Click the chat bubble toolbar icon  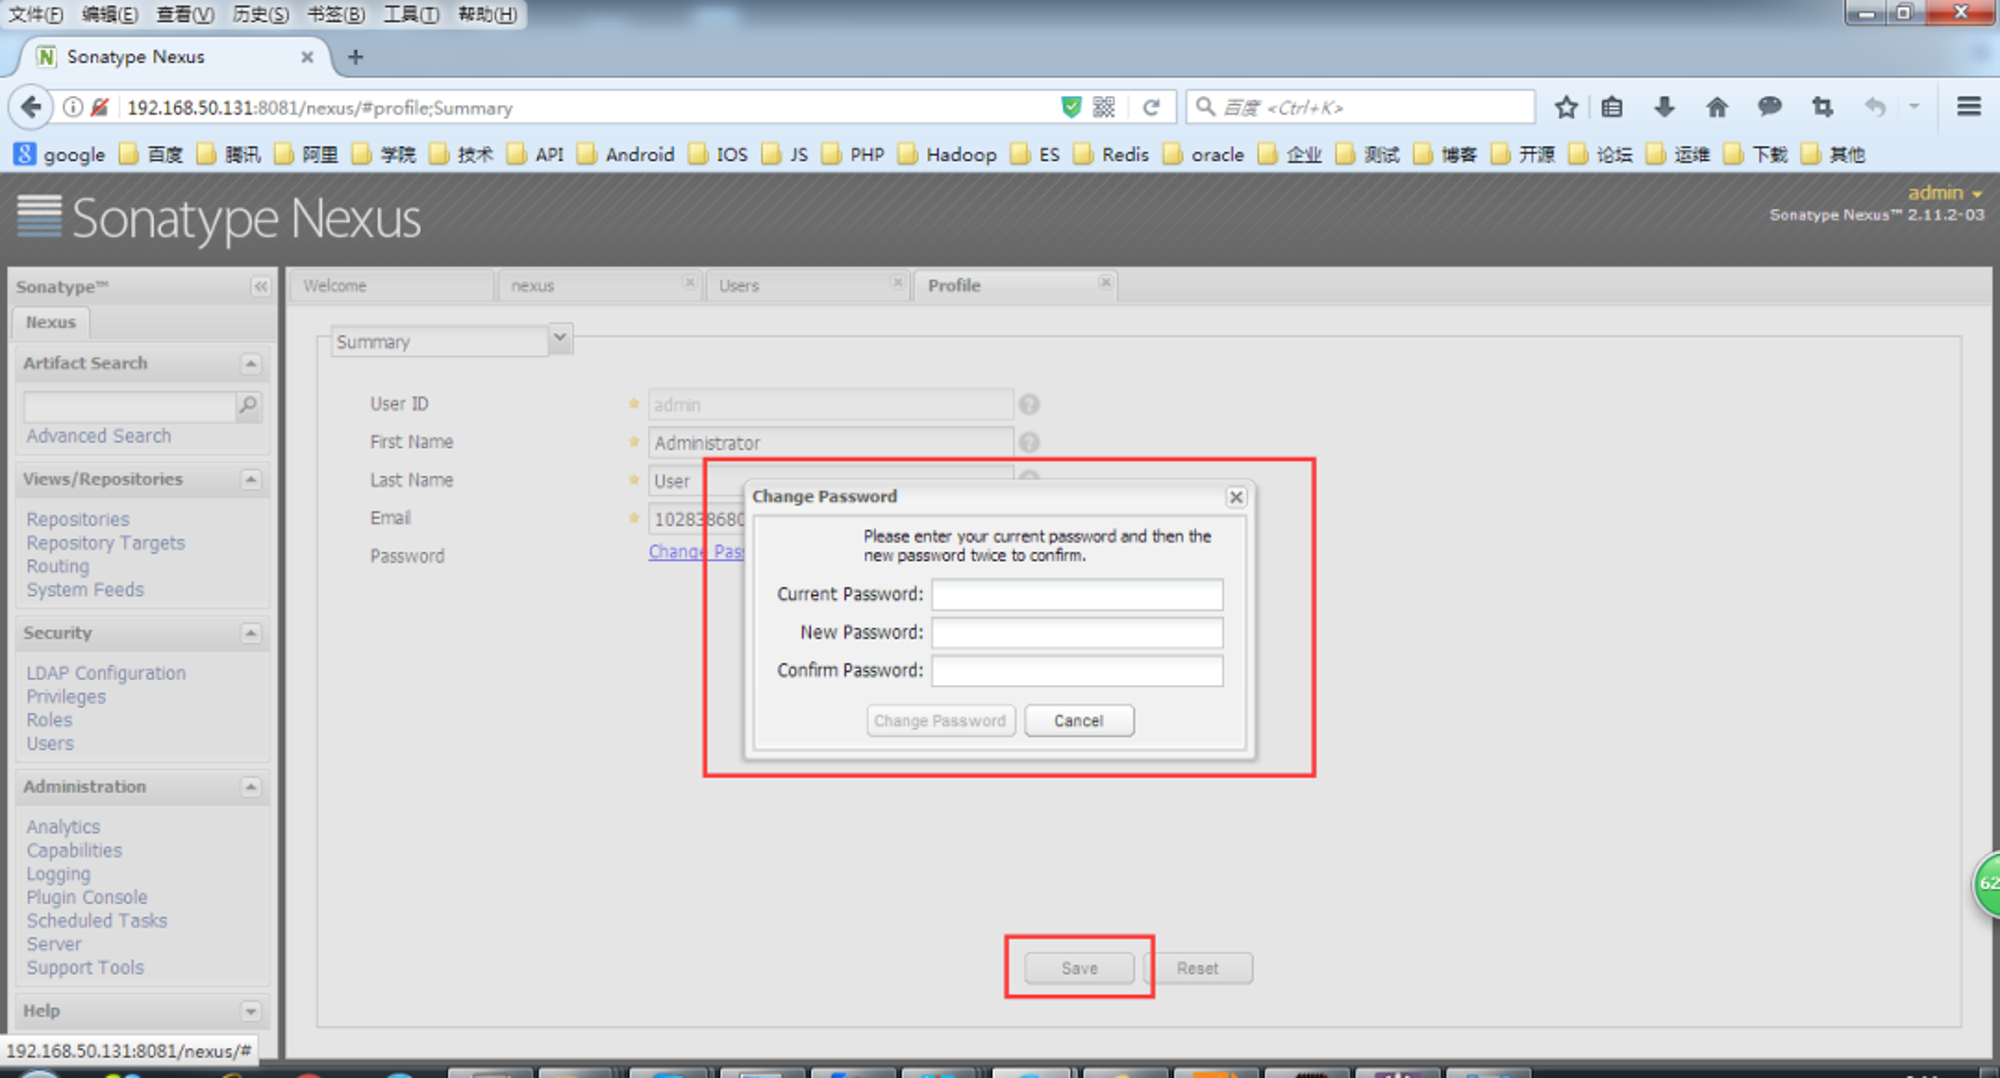pos(1769,106)
